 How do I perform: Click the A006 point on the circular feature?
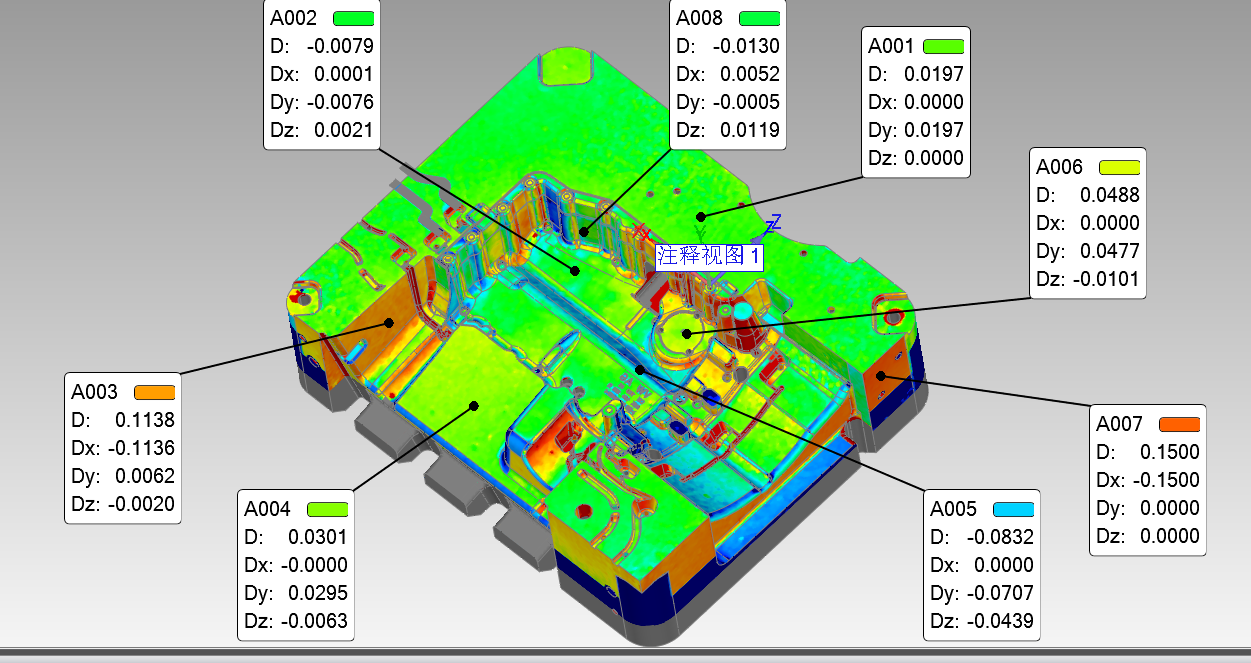coord(686,334)
